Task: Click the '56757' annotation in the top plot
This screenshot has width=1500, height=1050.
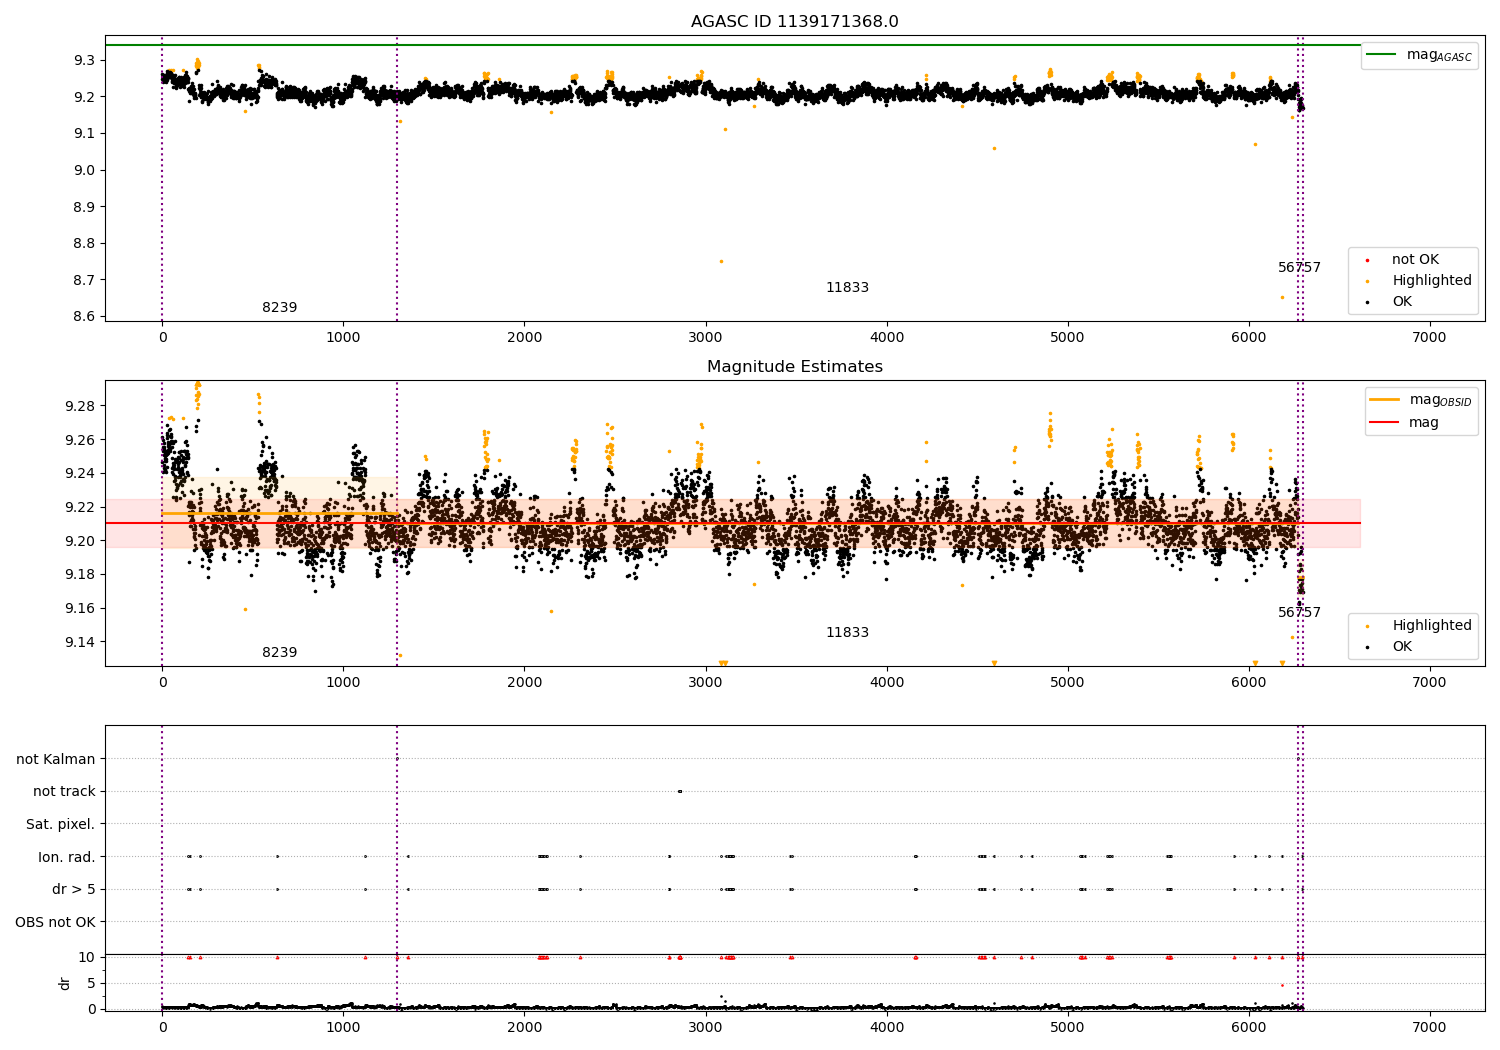Action: click(1299, 267)
